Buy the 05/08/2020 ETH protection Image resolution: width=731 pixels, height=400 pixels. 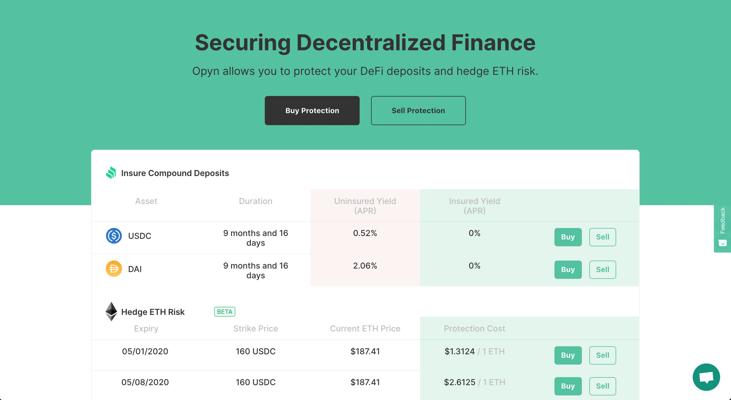[x=568, y=386]
